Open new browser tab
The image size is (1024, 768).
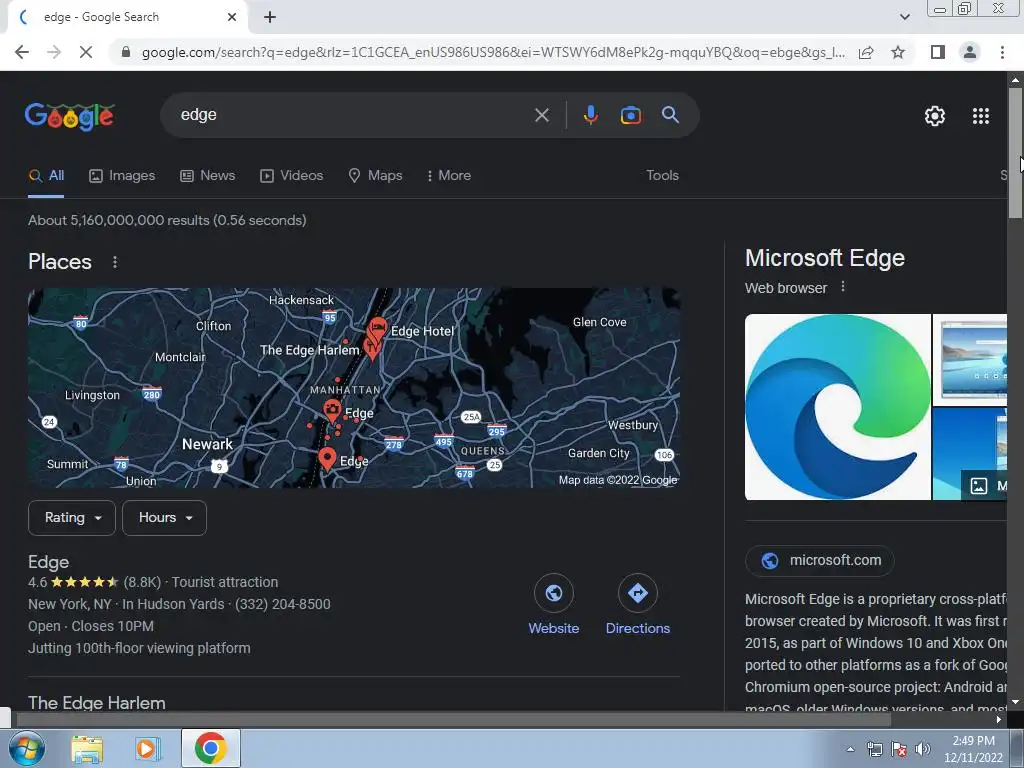(270, 18)
